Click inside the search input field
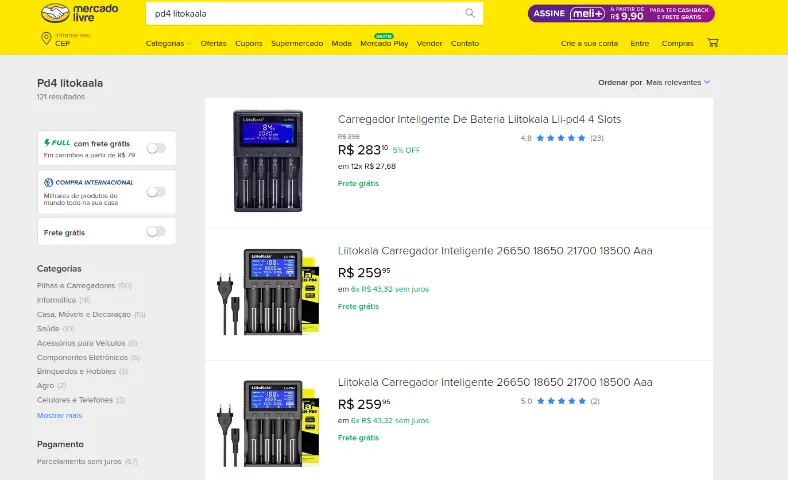 tap(302, 14)
